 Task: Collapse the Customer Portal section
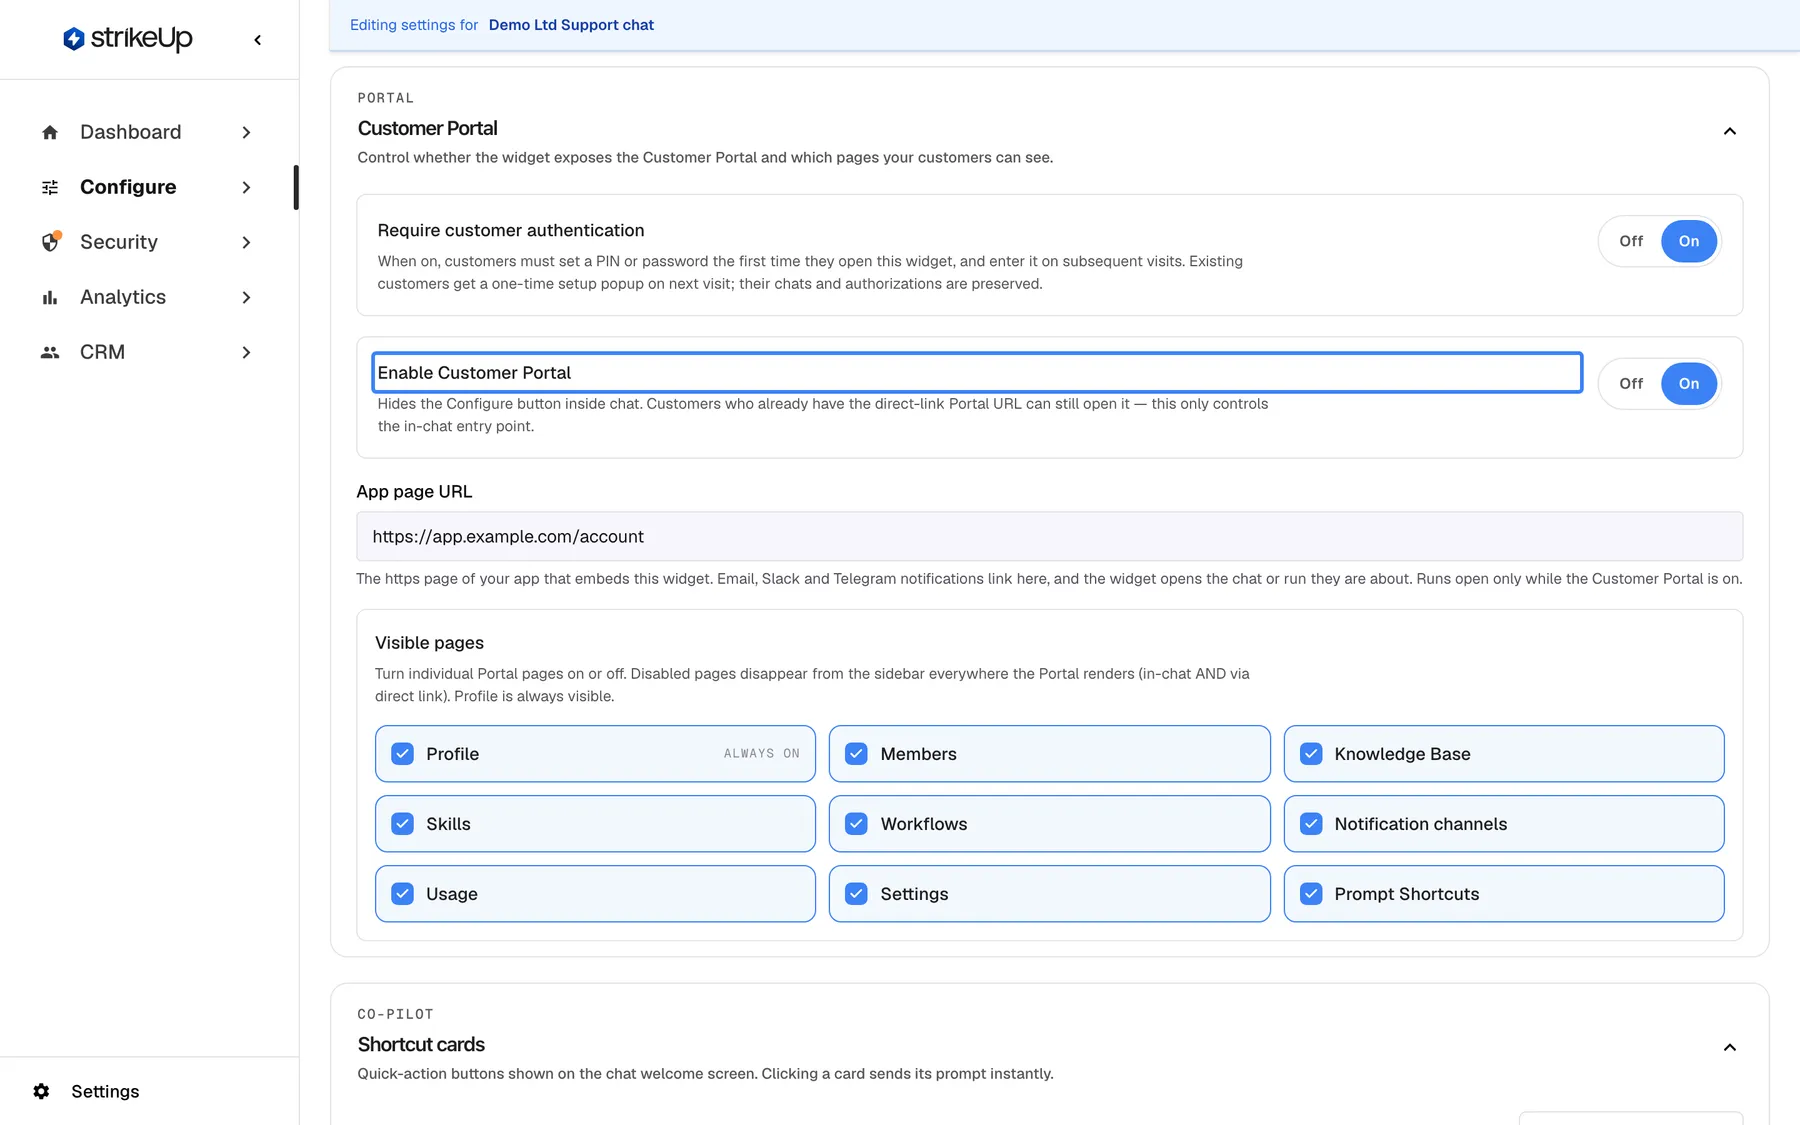(1729, 131)
